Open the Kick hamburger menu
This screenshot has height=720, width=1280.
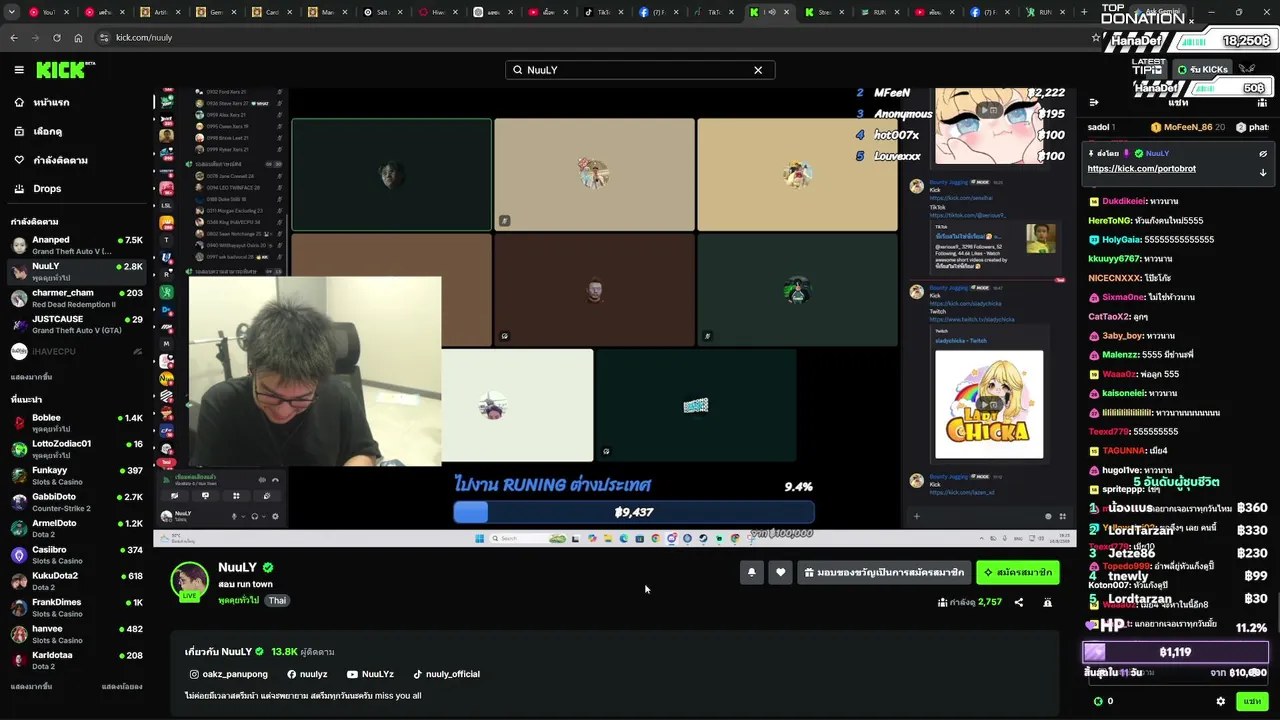tap(19, 70)
